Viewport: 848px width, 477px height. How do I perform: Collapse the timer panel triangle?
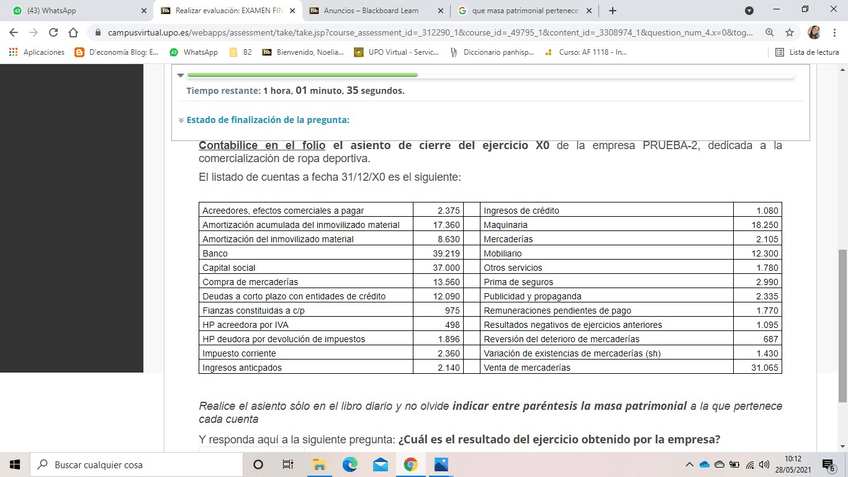[x=180, y=75]
